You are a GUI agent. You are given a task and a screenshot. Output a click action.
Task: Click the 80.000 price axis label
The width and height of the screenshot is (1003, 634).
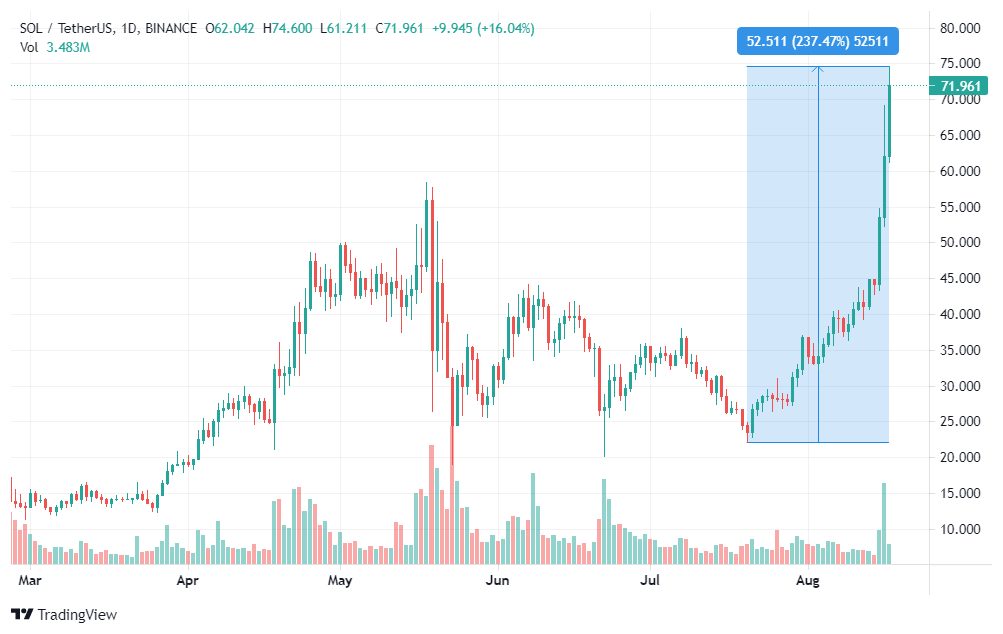tap(960, 28)
